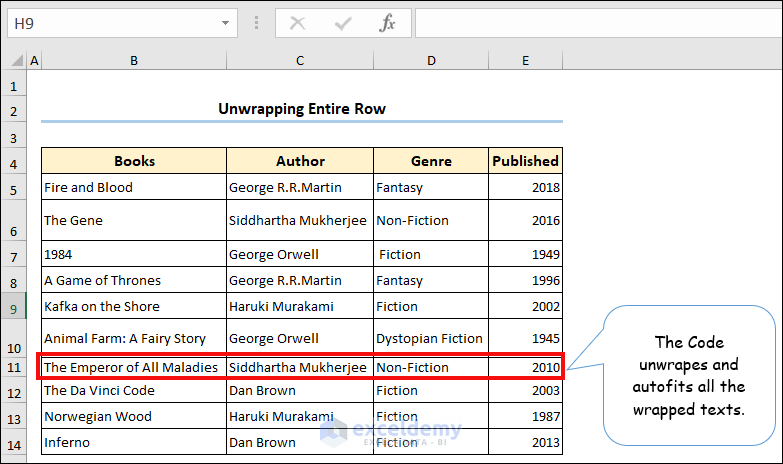Viewport: 783px width, 464px height.
Task: Select row 7 header
Action: coord(13,254)
